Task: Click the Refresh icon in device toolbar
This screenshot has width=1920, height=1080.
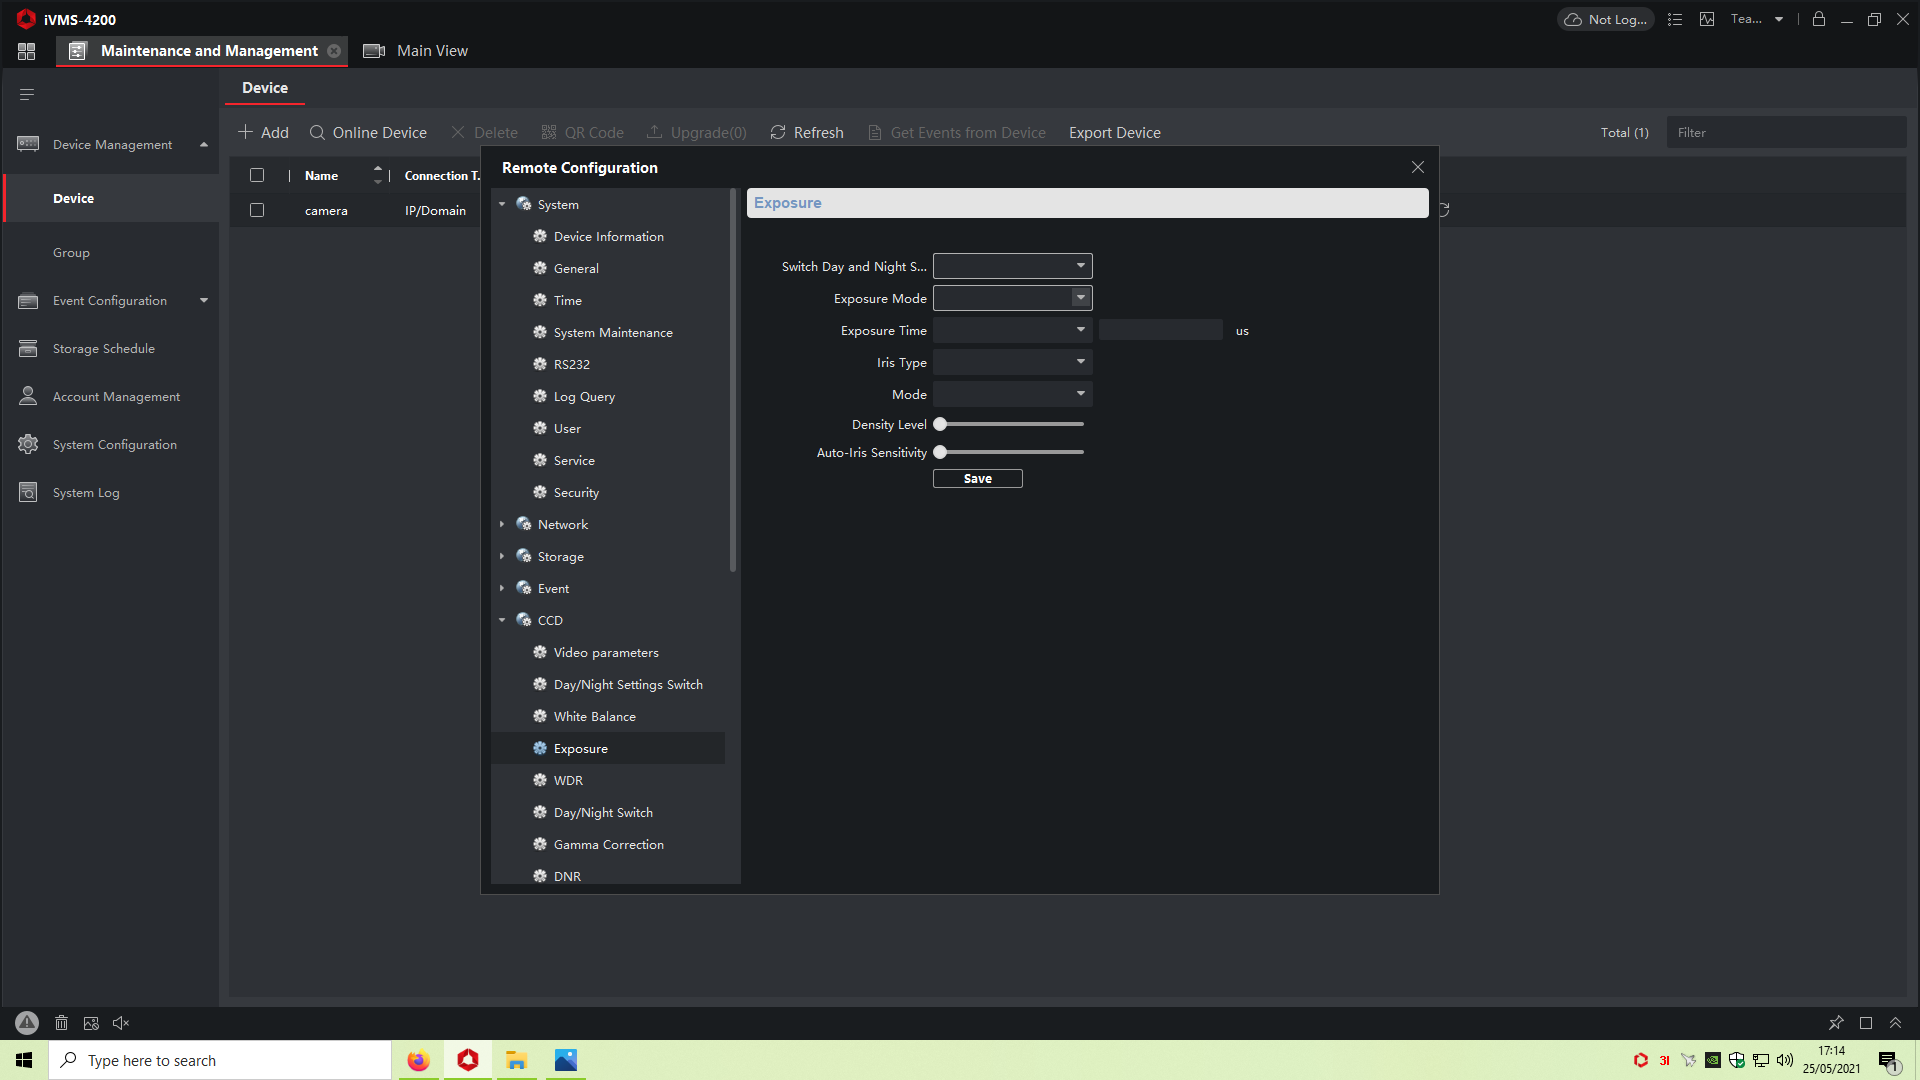Action: [x=778, y=132]
